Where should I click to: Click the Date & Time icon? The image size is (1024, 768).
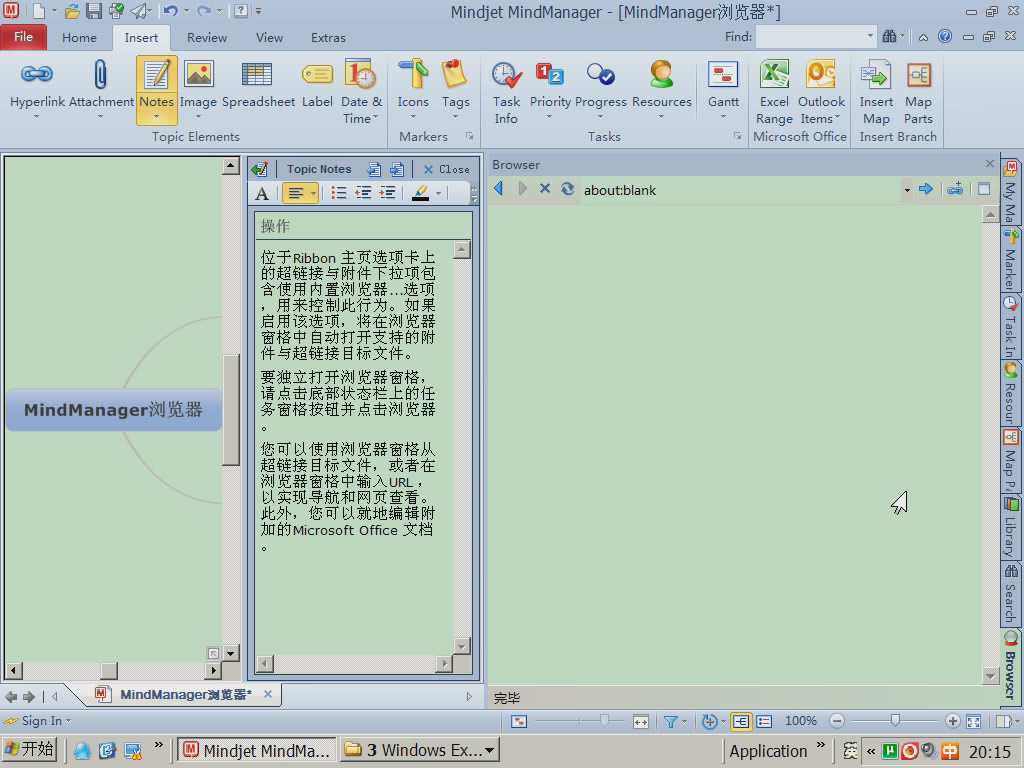tap(360, 74)
